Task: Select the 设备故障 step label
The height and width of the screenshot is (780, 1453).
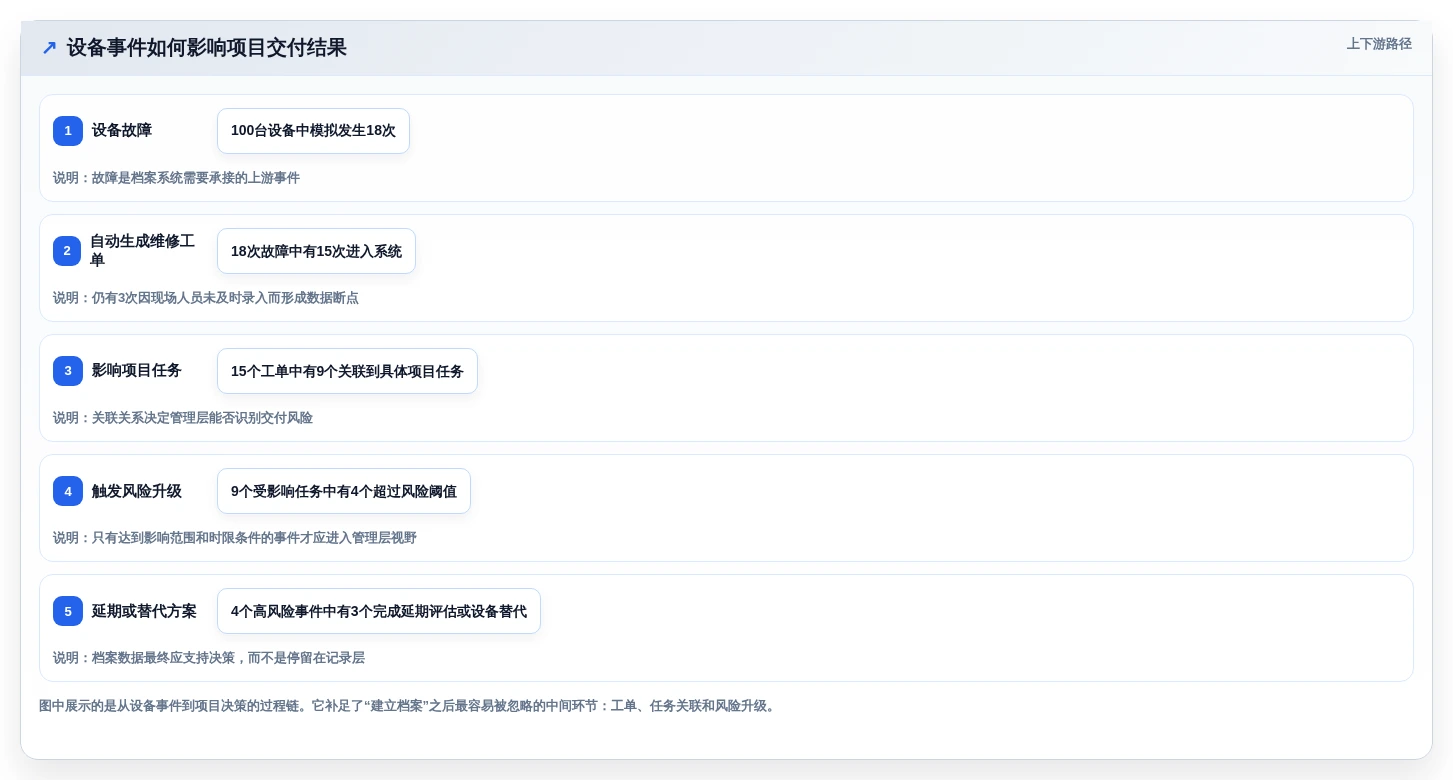Action: (122, 131)
